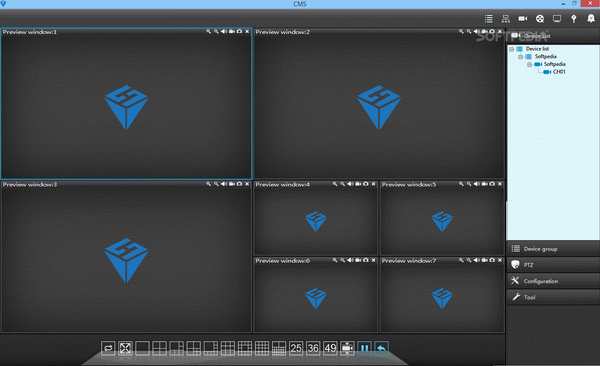600x366 pixels.
Task: Take snapshot in Preview window:2
Action: point(492,31)
